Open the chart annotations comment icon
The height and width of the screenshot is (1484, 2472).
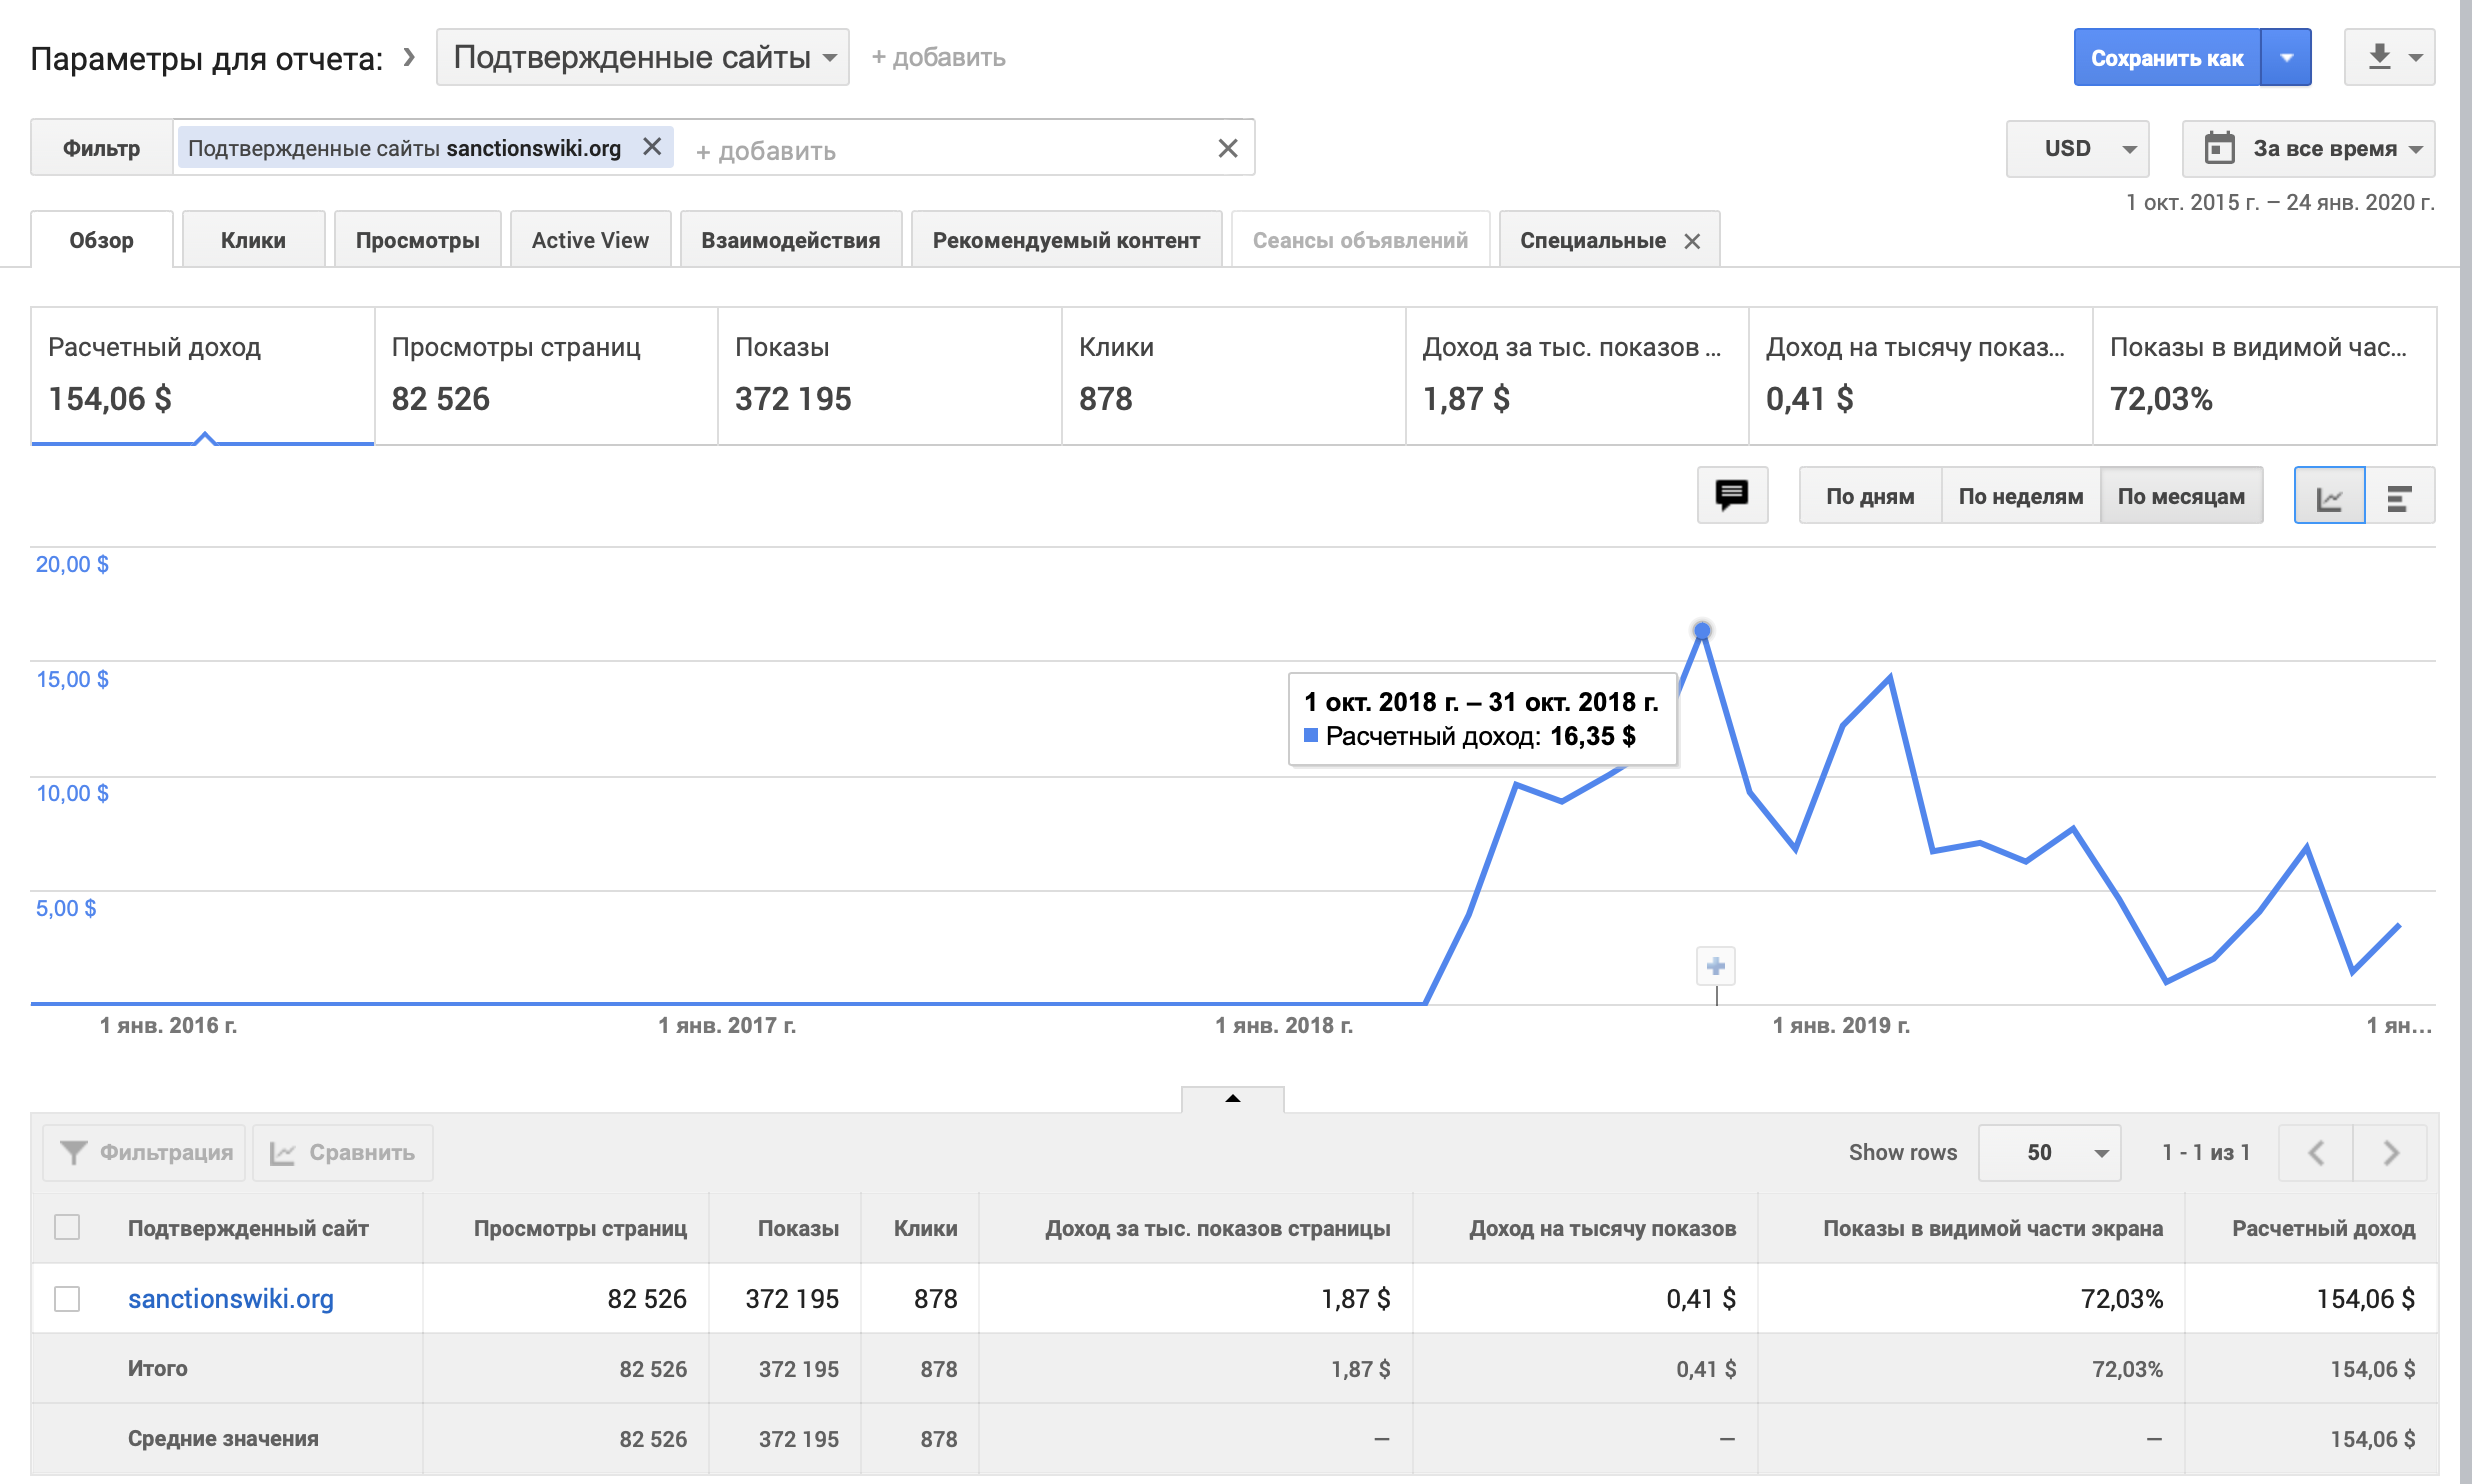coord(1731,495)
